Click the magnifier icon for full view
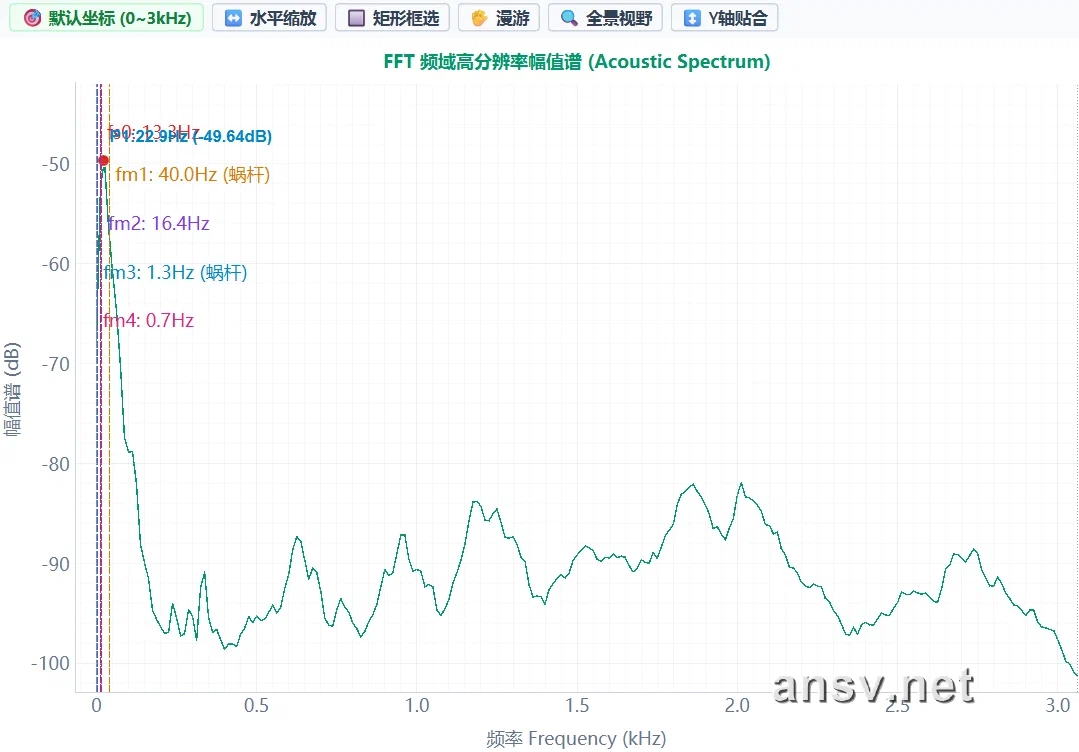Image resolution: width=1079 pixels, height=752 pixels. [569, 18]
